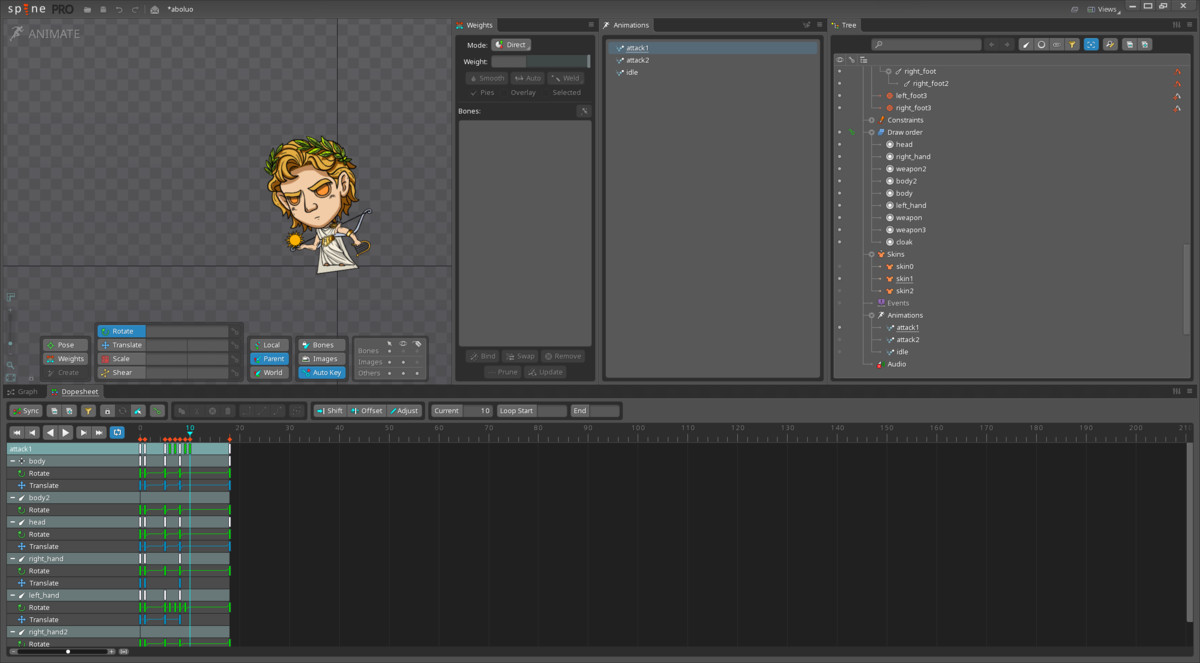Activate the Weights tool
This screenshot has width=1200, height=663.
coord(65,359)
